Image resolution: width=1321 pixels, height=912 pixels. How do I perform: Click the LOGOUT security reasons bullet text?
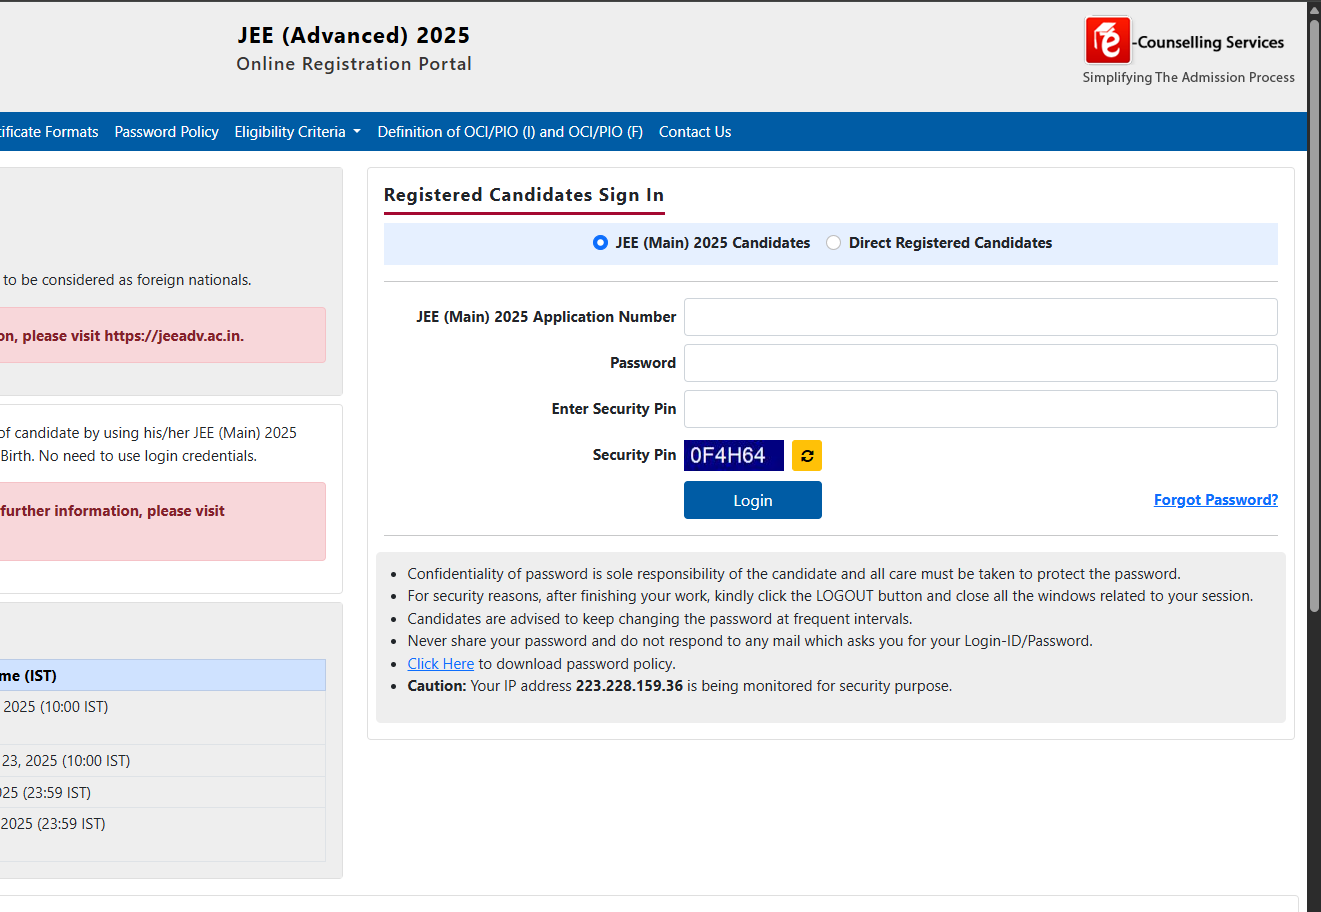pos(830,596)
